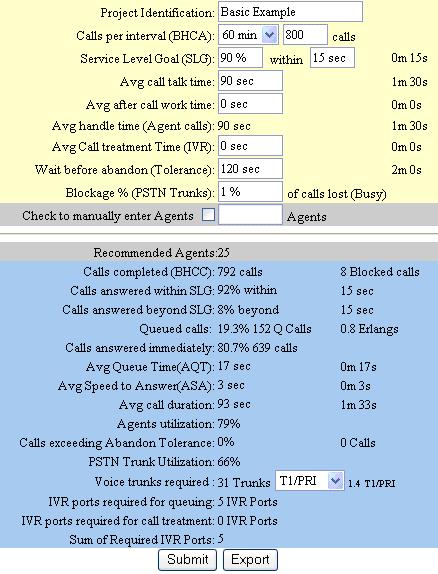Screen dimensions: 438x574
Task: Click the 8 Blocked calls text
Action: pyautogui.click(x=380, y=272)
